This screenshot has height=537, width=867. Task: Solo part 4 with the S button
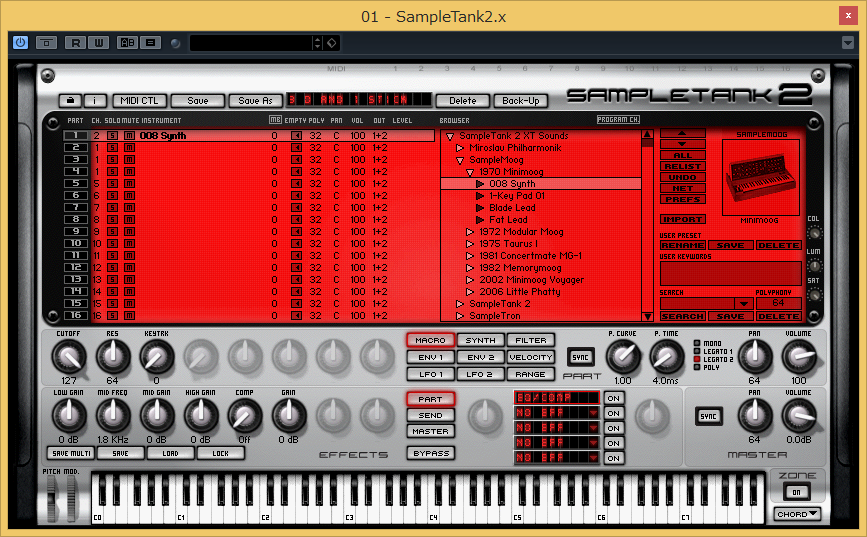pos(112,172)
